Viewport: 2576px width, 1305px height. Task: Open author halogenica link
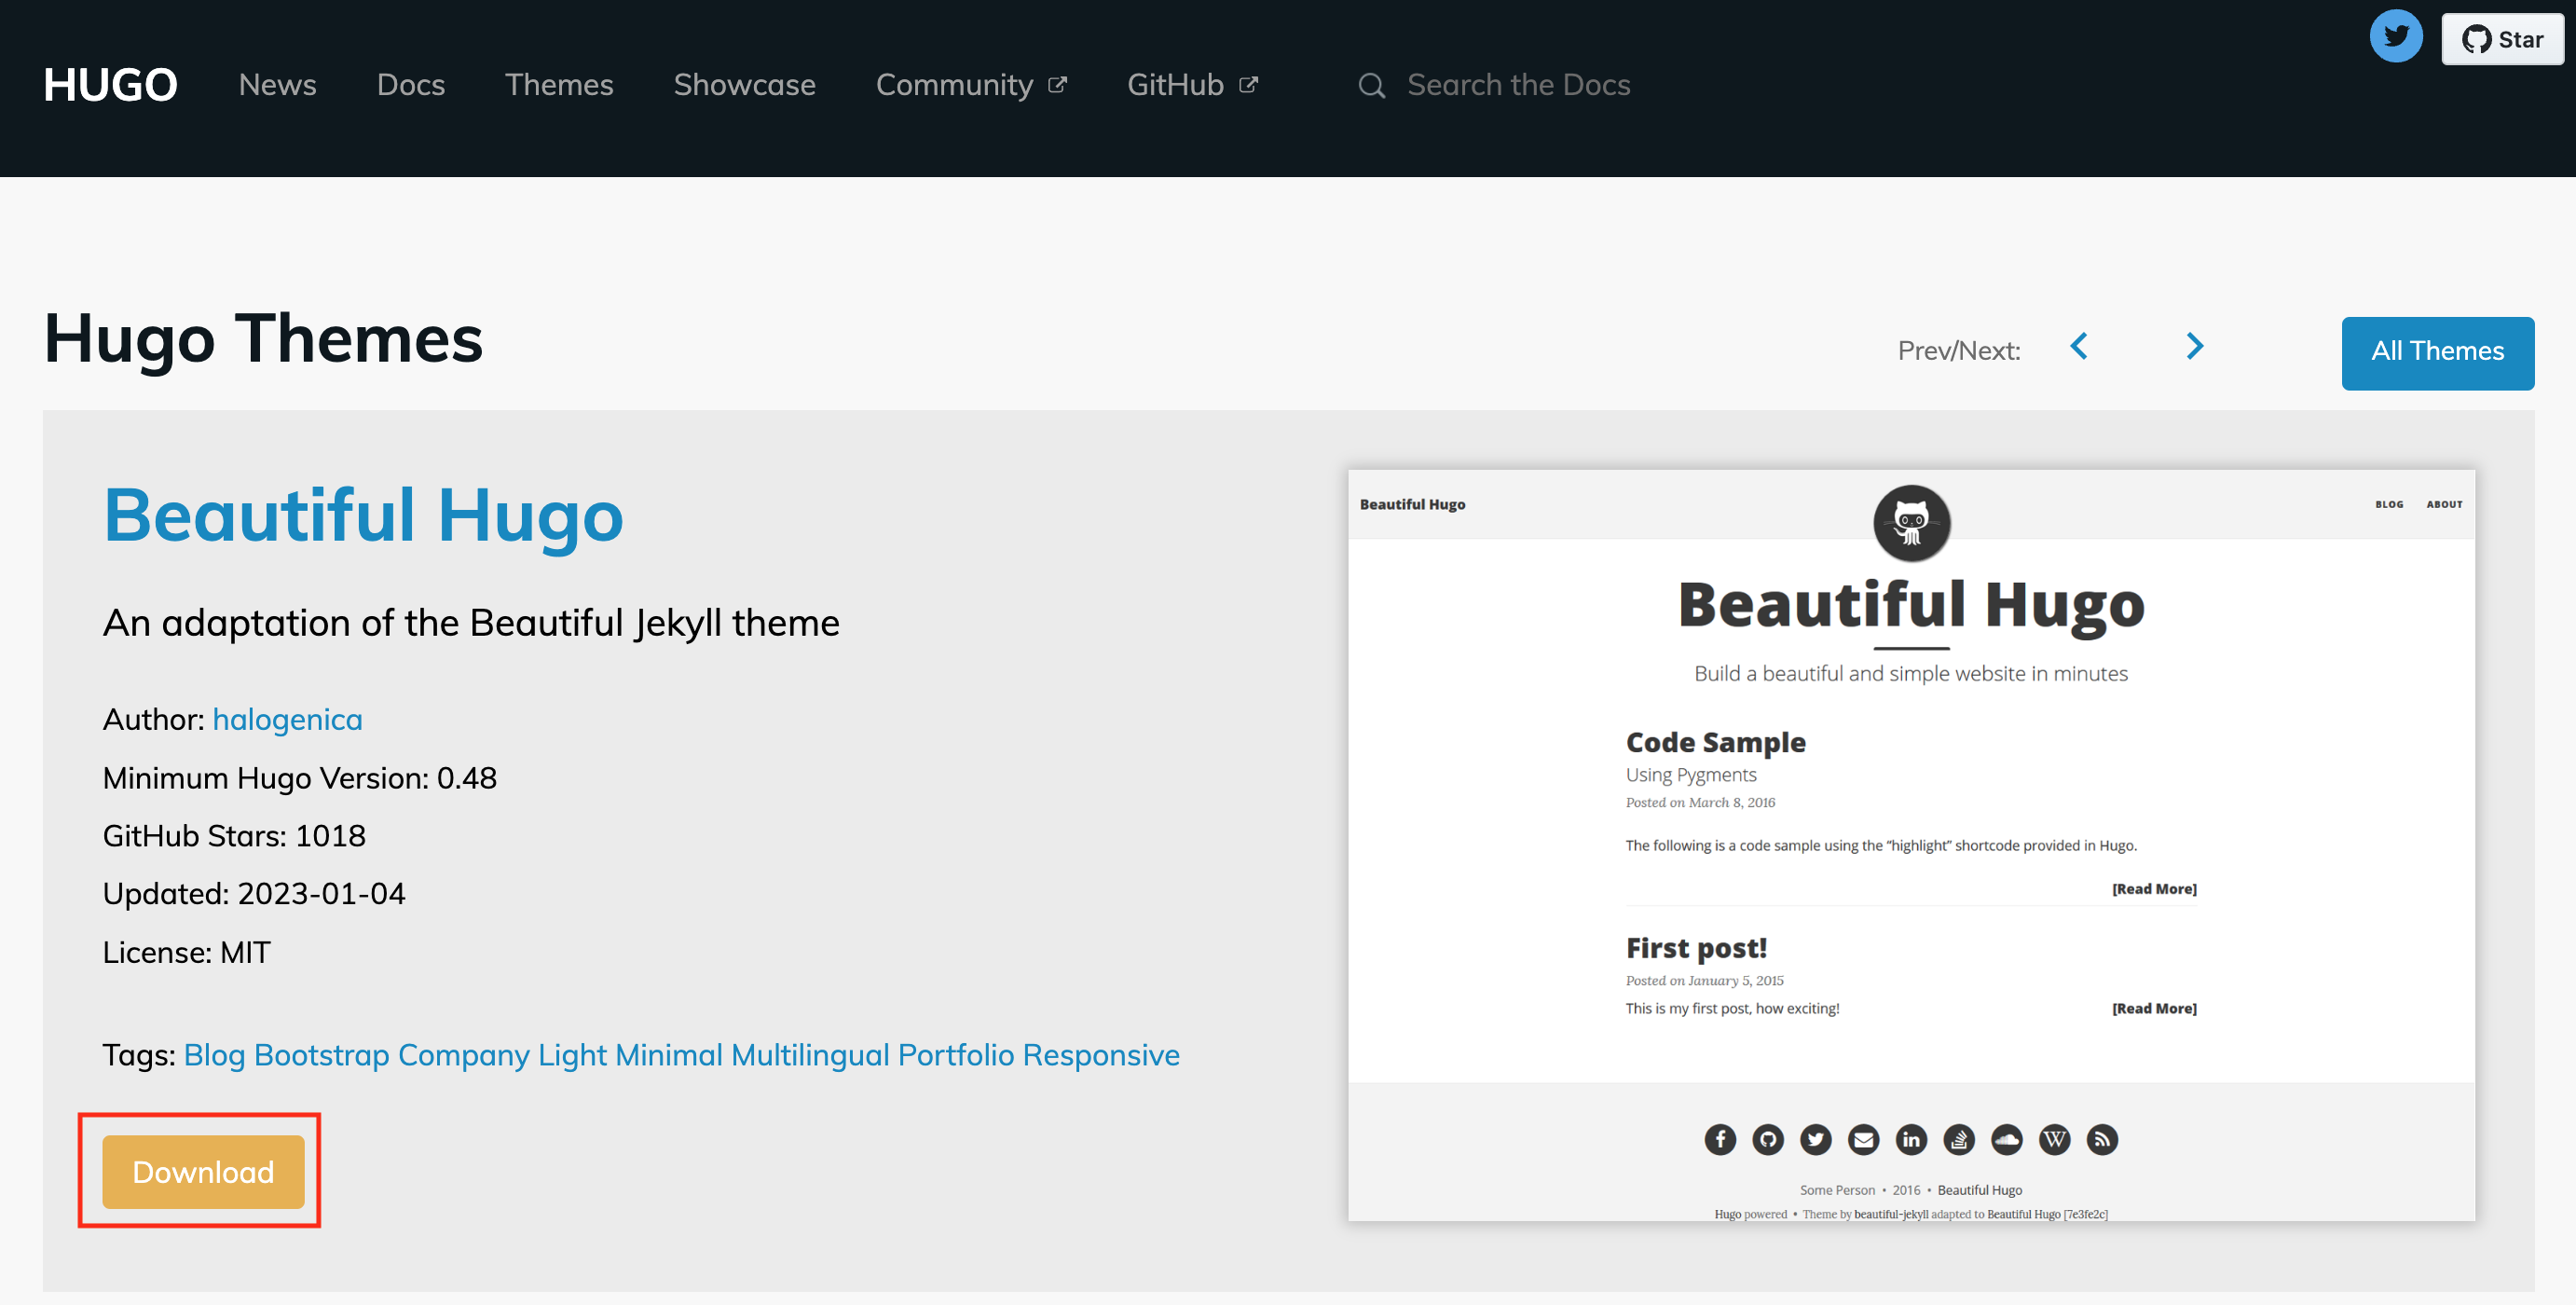point(287,719)
